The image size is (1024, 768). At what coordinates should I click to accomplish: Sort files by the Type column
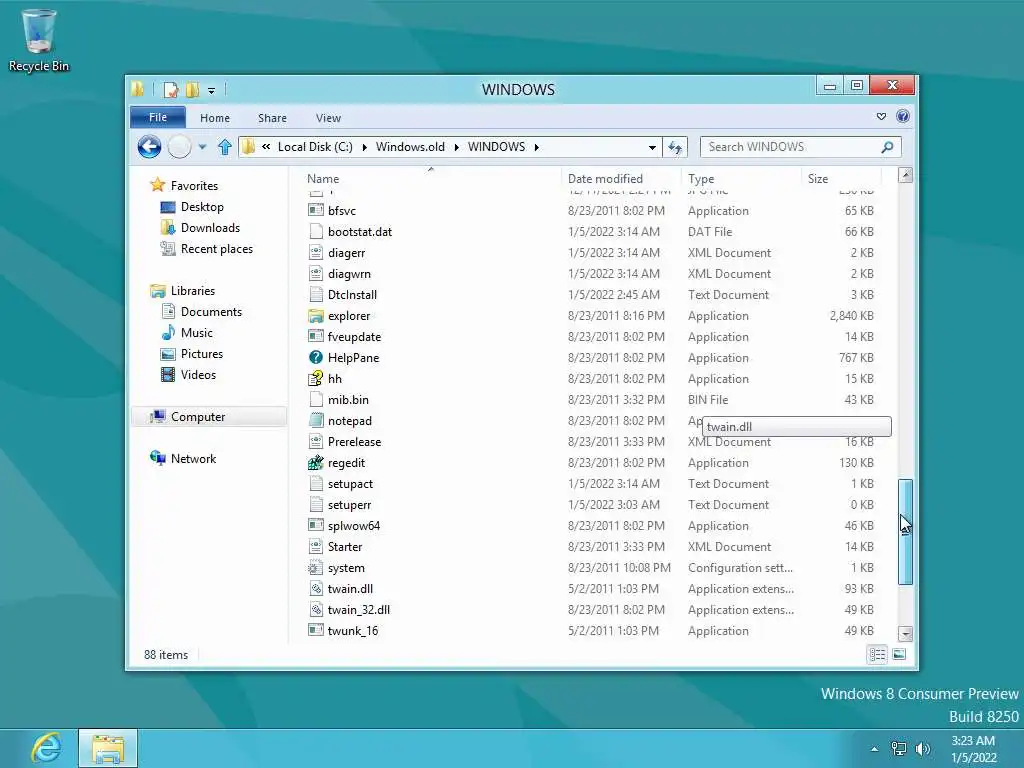[x=701, y=178]
